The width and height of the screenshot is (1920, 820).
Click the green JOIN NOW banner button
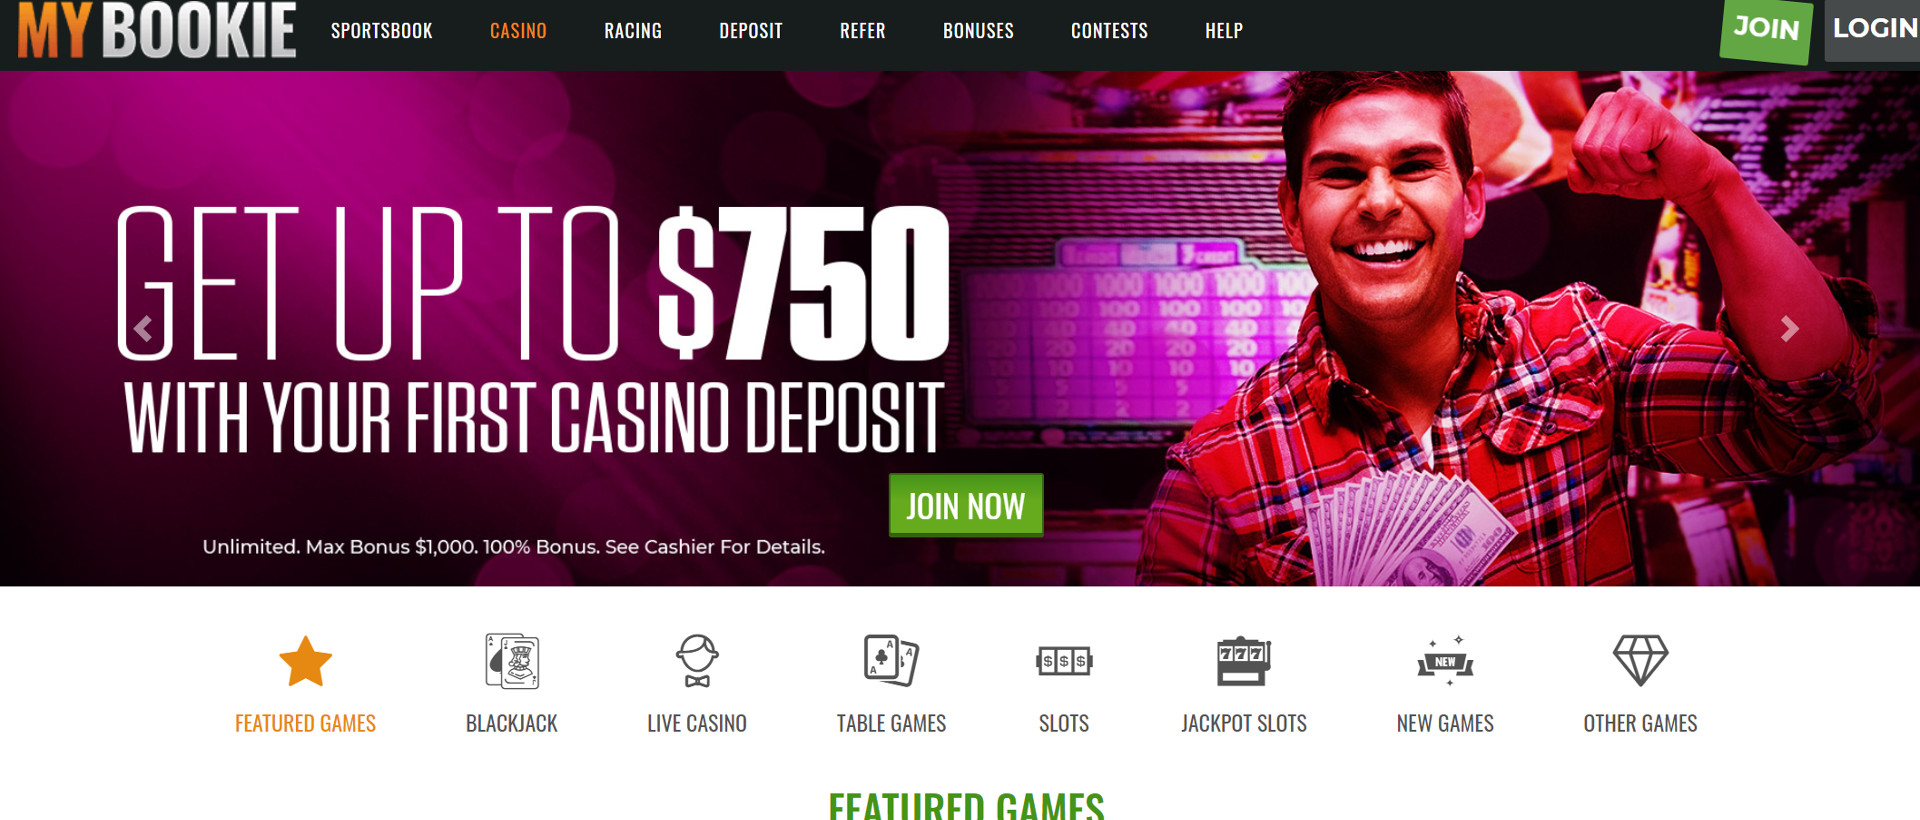tap(966, 505)
